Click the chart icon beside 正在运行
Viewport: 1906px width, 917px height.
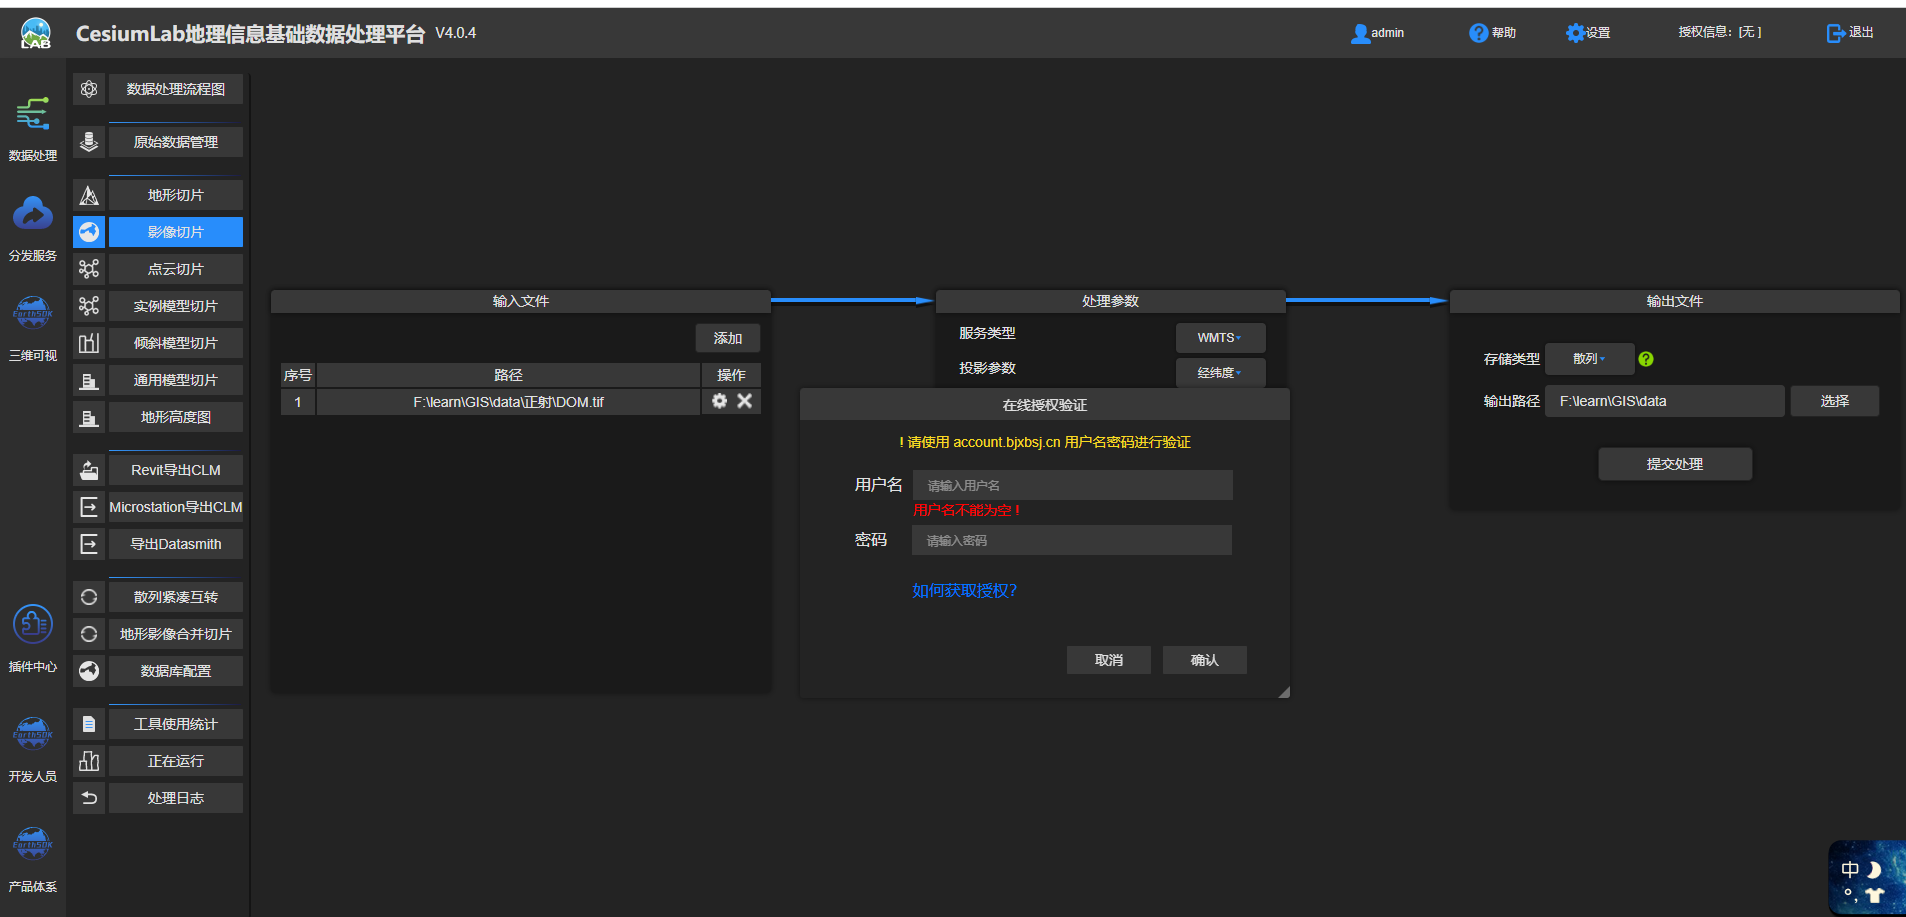89,761
